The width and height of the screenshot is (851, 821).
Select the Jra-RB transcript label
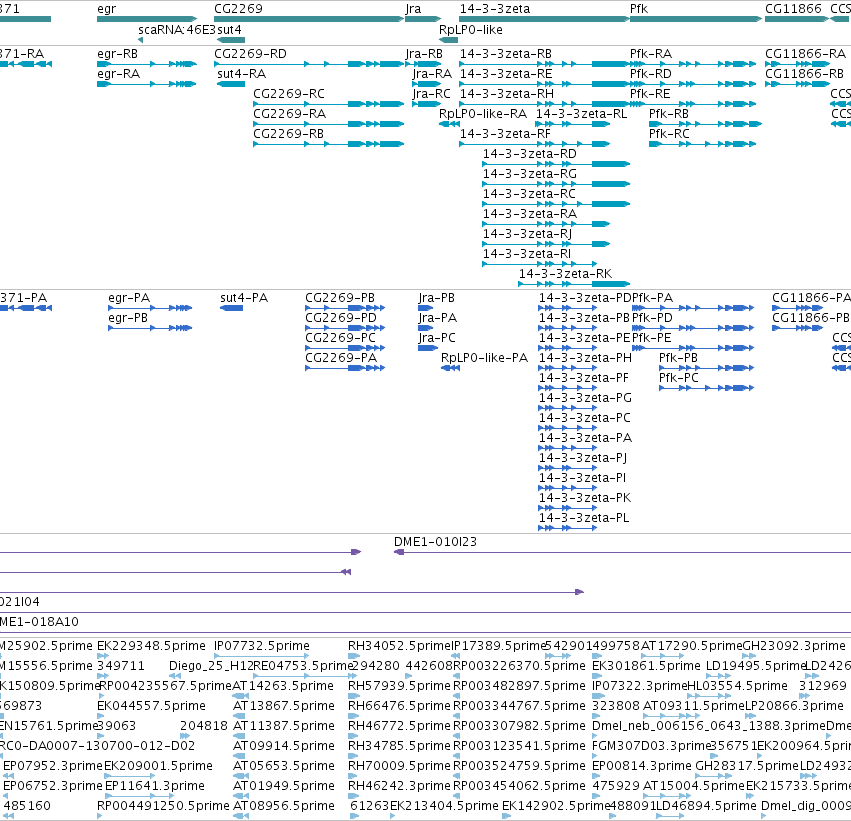coord(424,54)
